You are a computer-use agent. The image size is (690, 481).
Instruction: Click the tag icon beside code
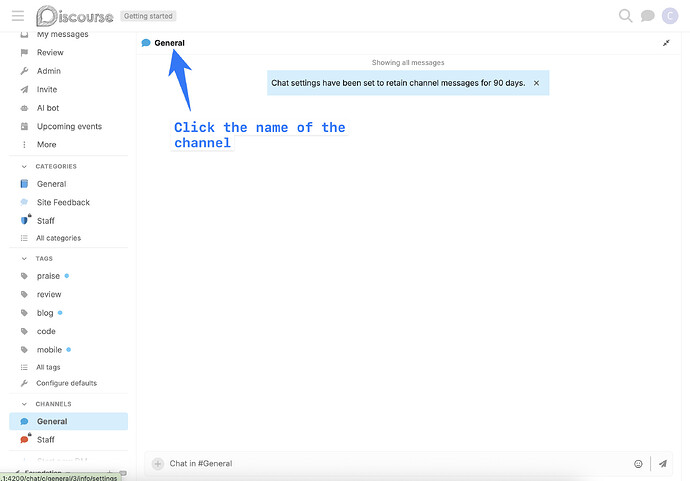(24, 331)
